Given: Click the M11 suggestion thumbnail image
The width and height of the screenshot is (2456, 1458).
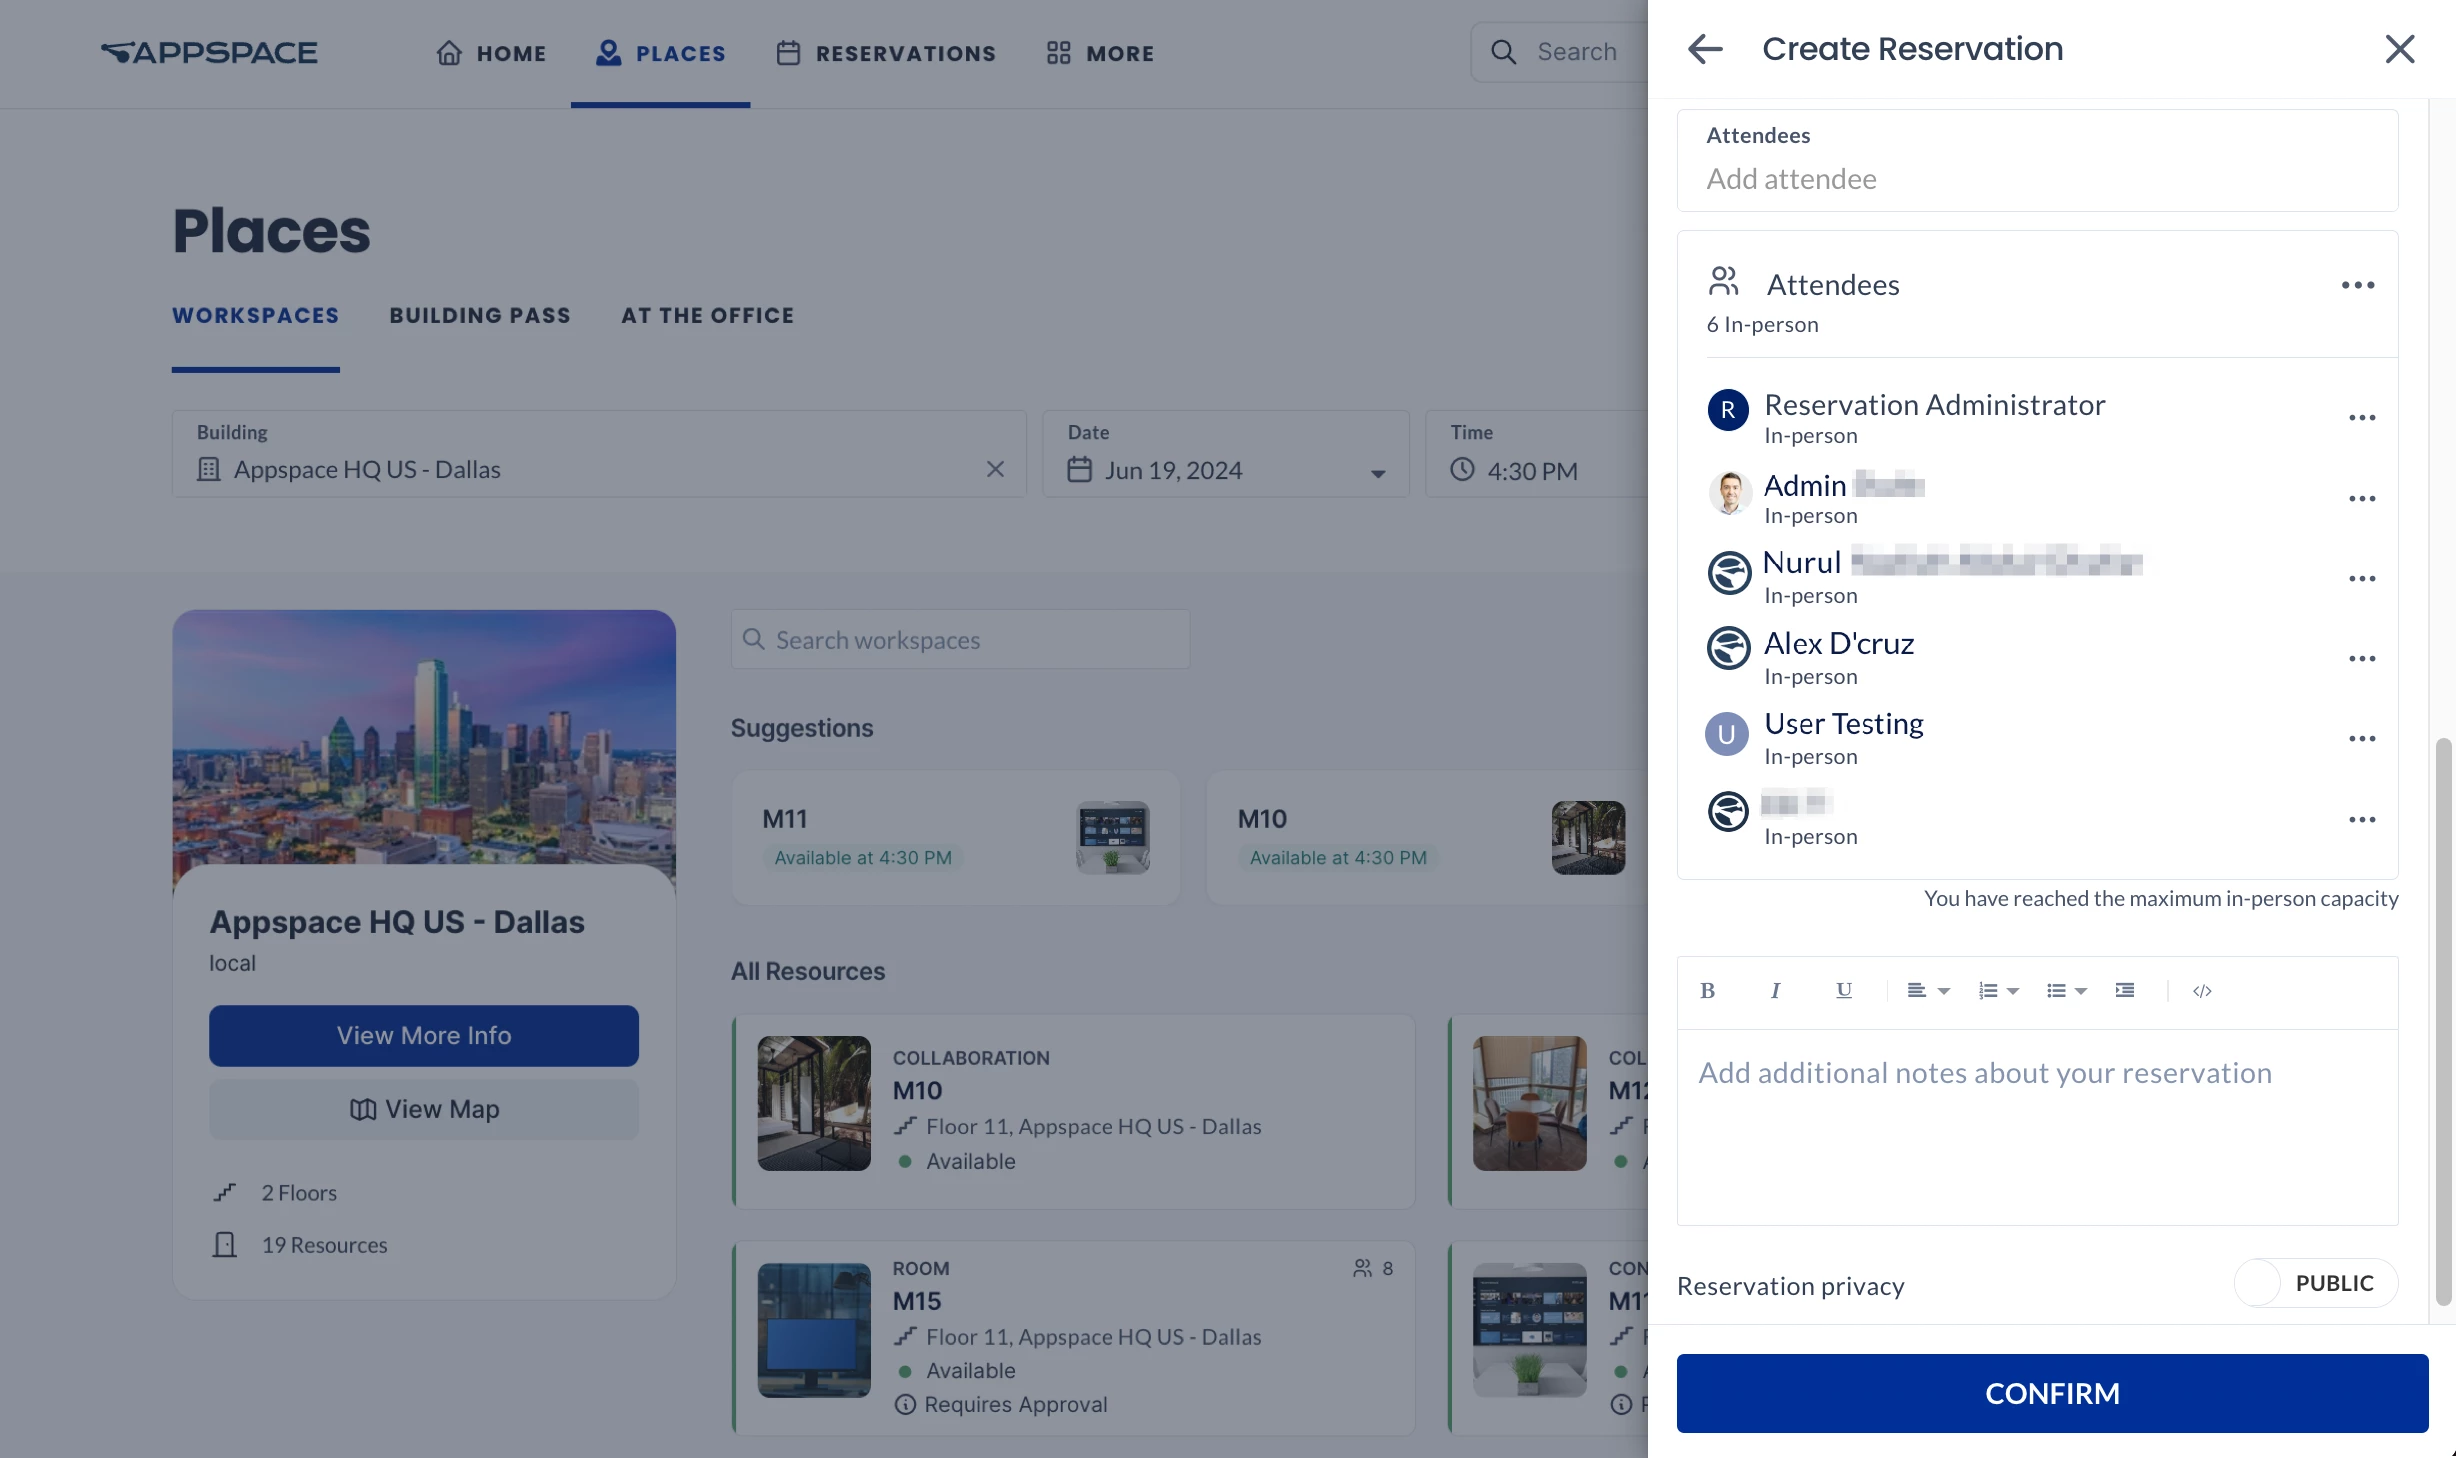Looking at the screenshot, I should (x=1113, y=837).
